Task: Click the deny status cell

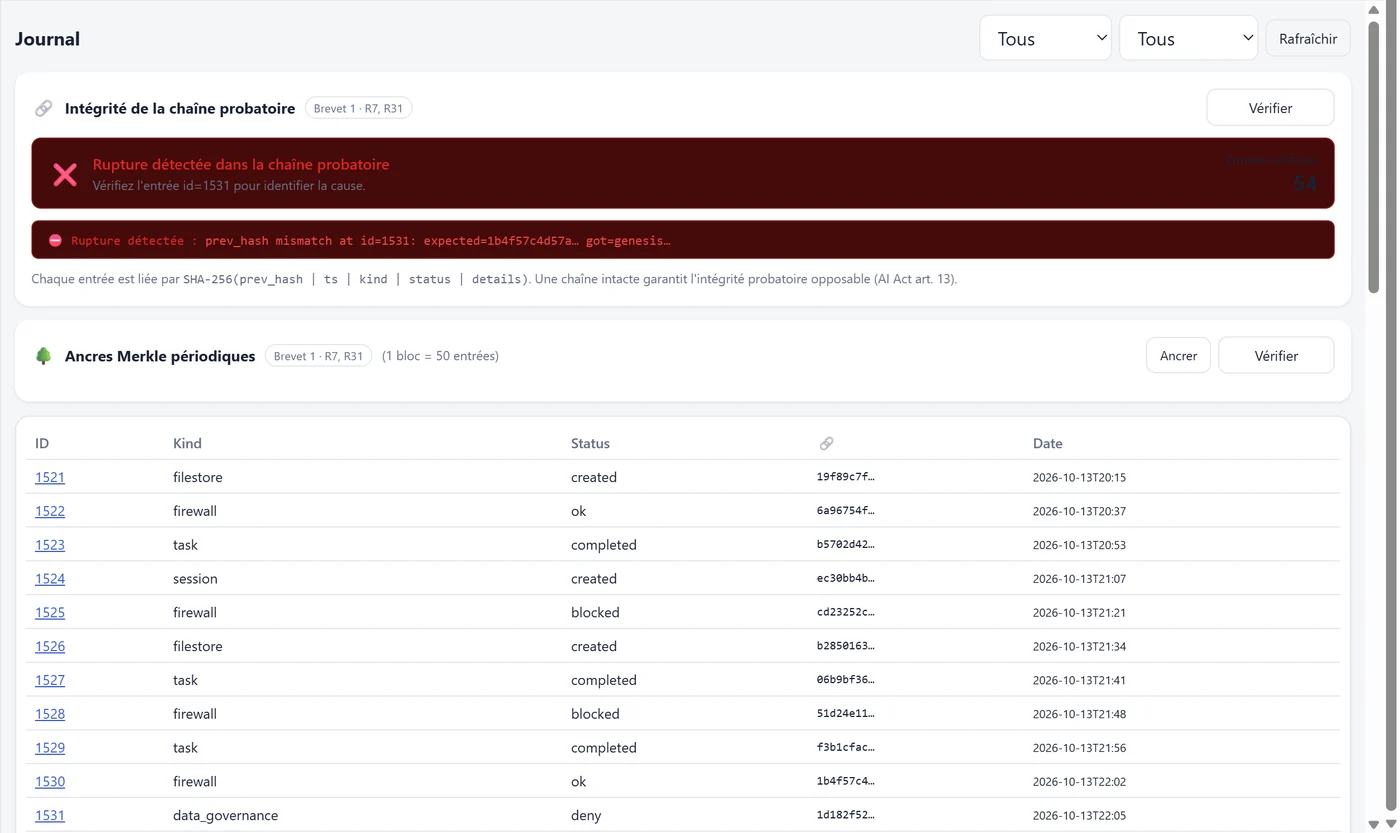Action: (586, 815)
